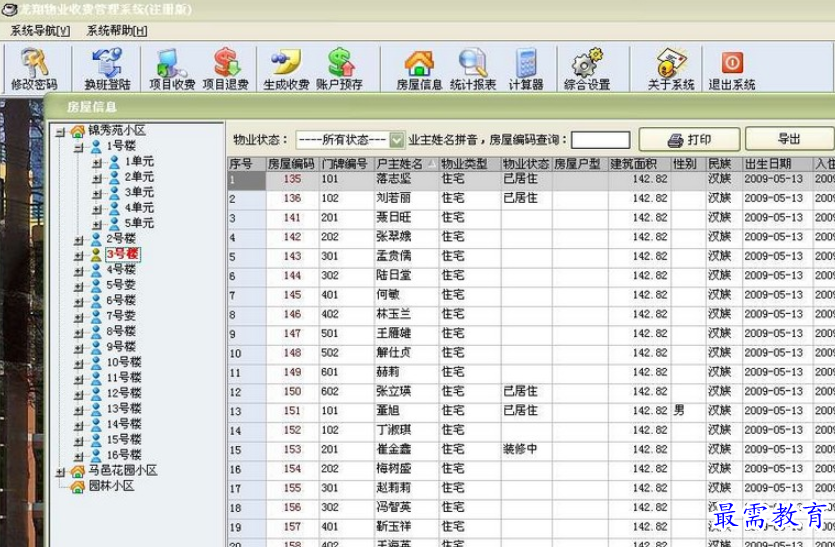Click the person icon beside 1号楼

coord(96,146)
